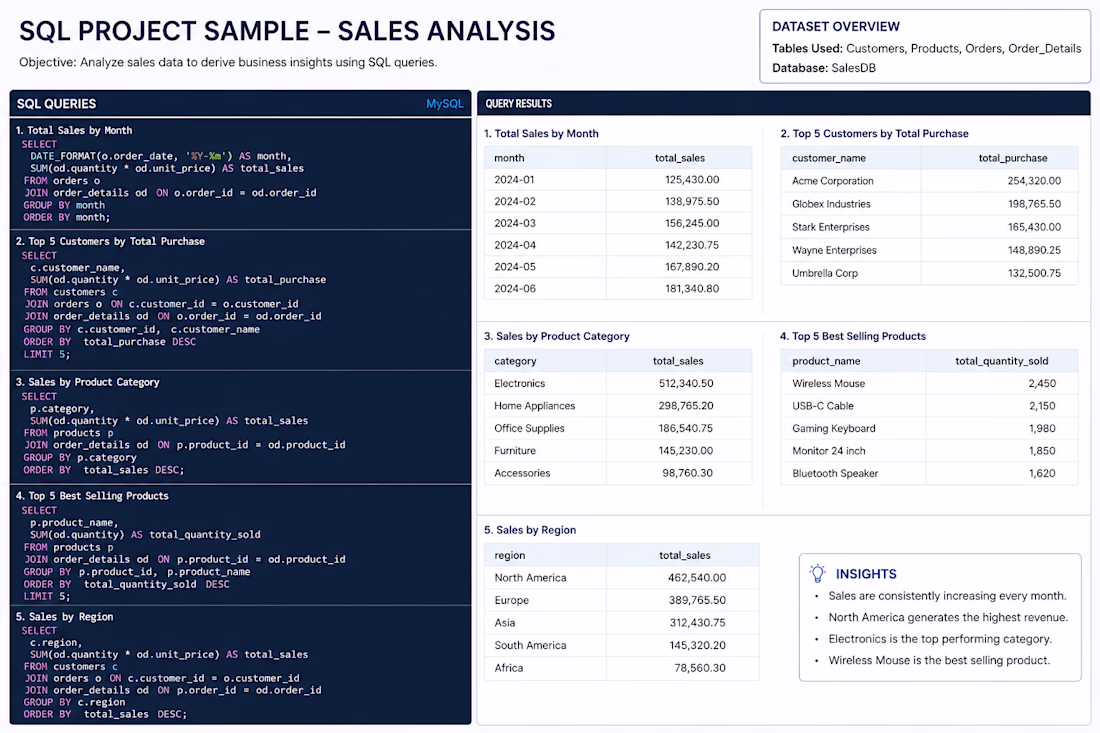This screenshot has height=733, width=1100.
Task: Click the 'GROUP BY p.category' code line
Action: pos(80,457)
